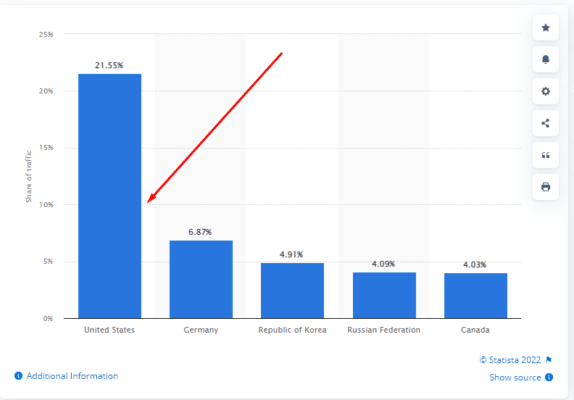Open the Additional Information link

[x=72, y=376]
